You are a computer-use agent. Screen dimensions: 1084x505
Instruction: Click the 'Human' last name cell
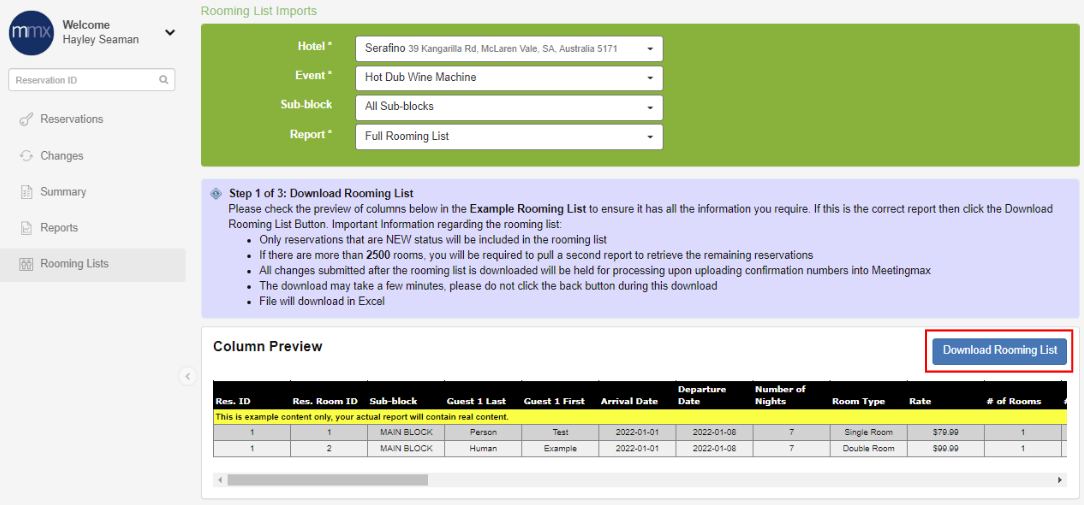483,448
